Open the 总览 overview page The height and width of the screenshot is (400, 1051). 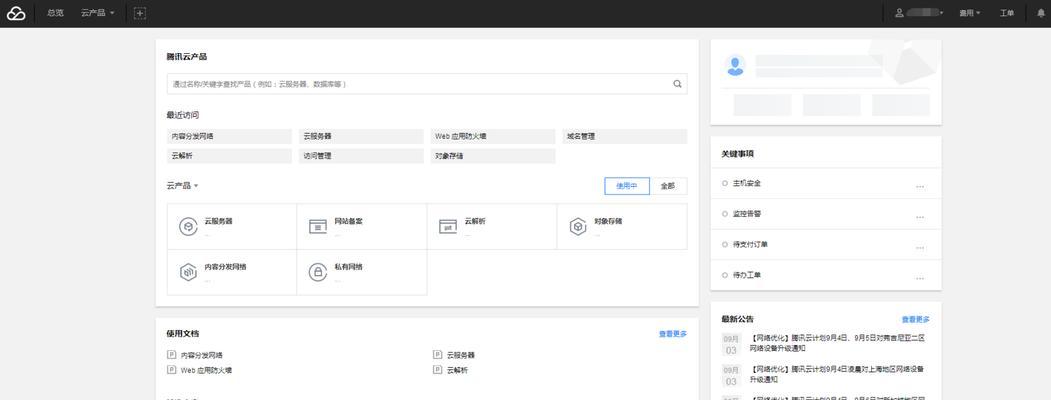[55, 13]
